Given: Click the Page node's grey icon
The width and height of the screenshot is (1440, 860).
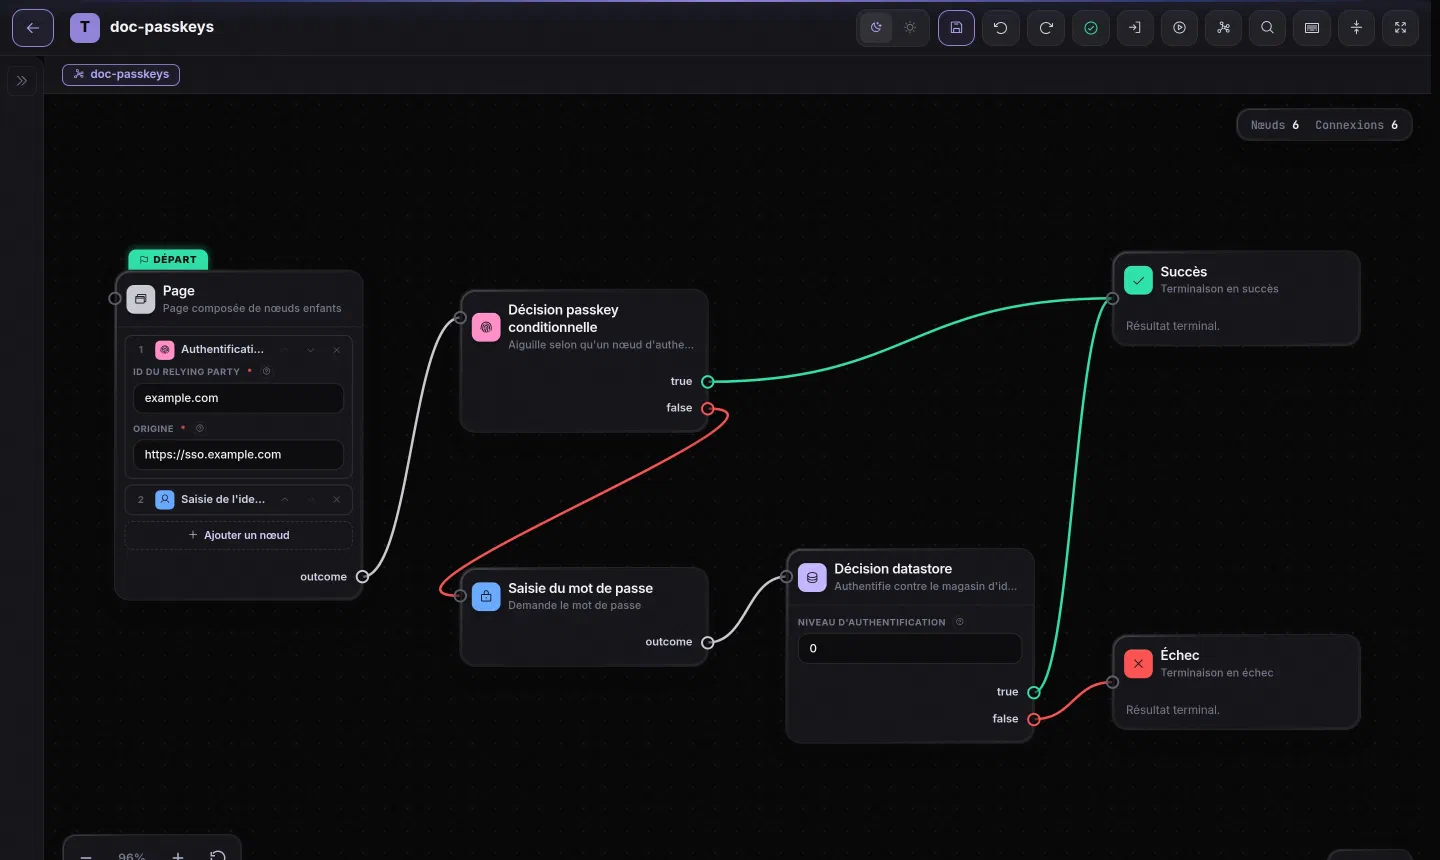Looking at the screenshot, I should click(141, 298).
